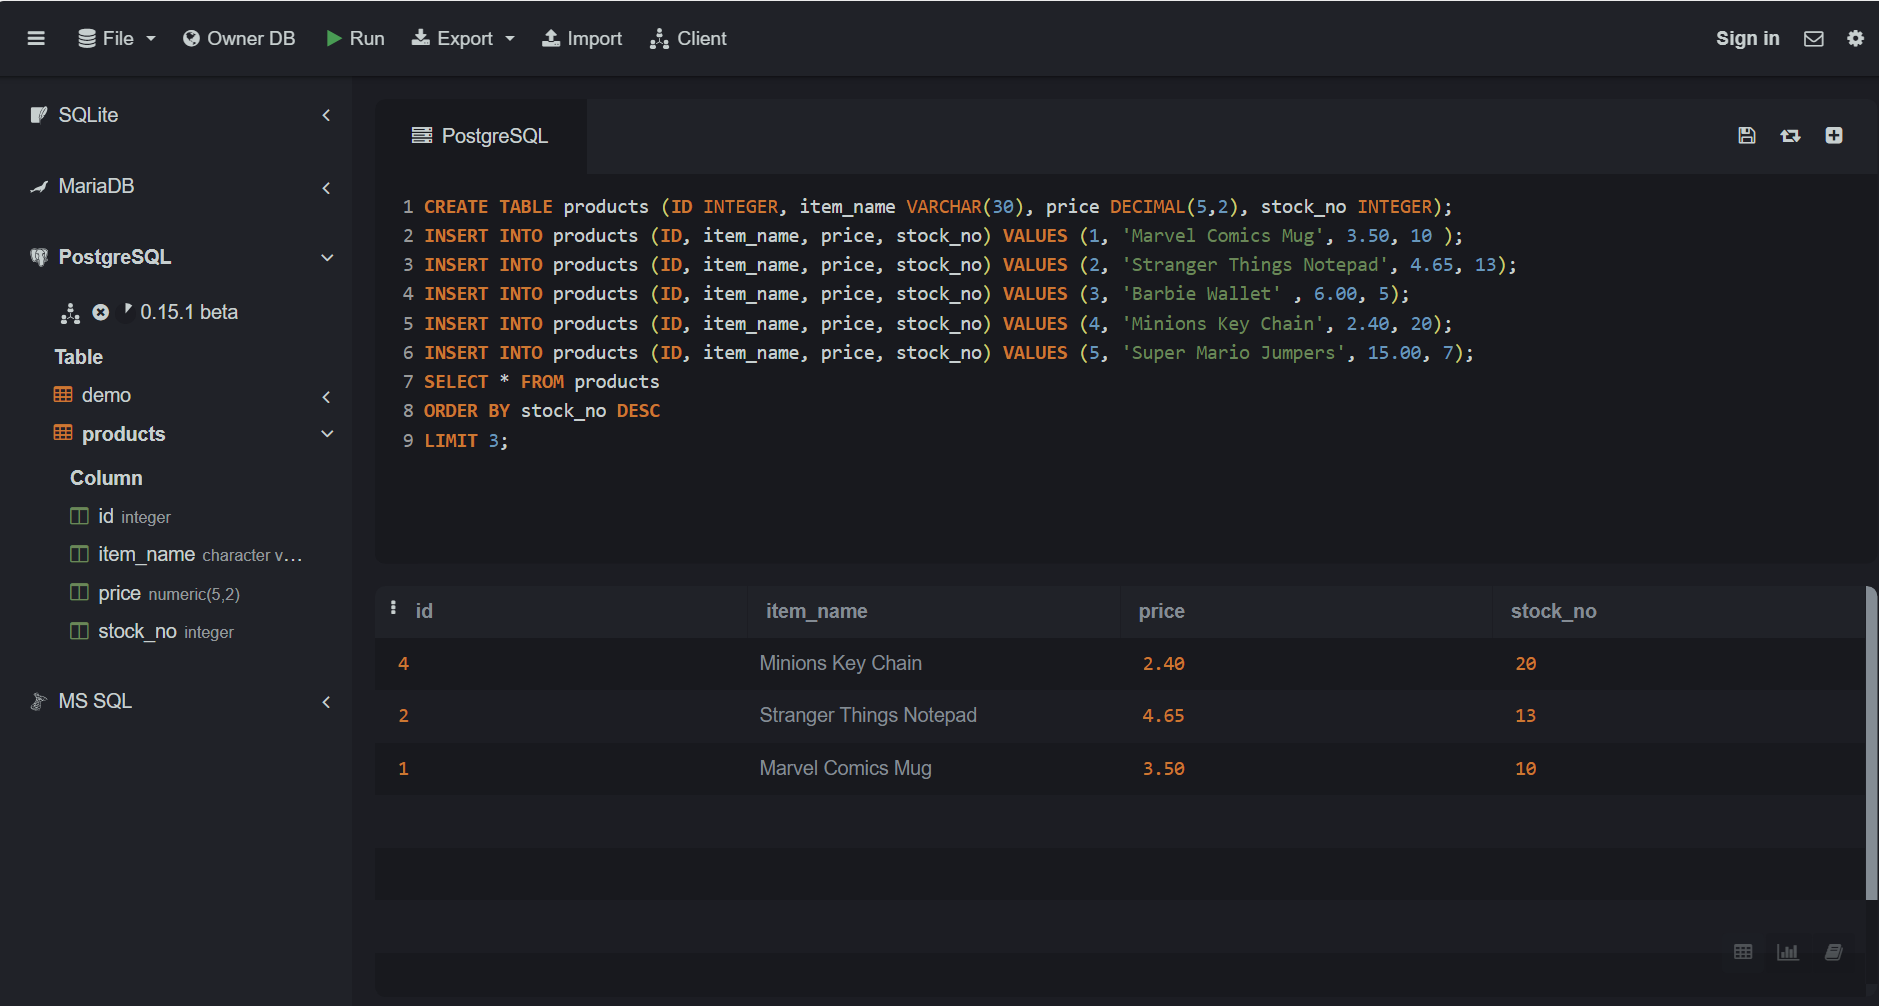Open the demo table
Viewport: 1879px width, 1006px height.
(106, 395)
